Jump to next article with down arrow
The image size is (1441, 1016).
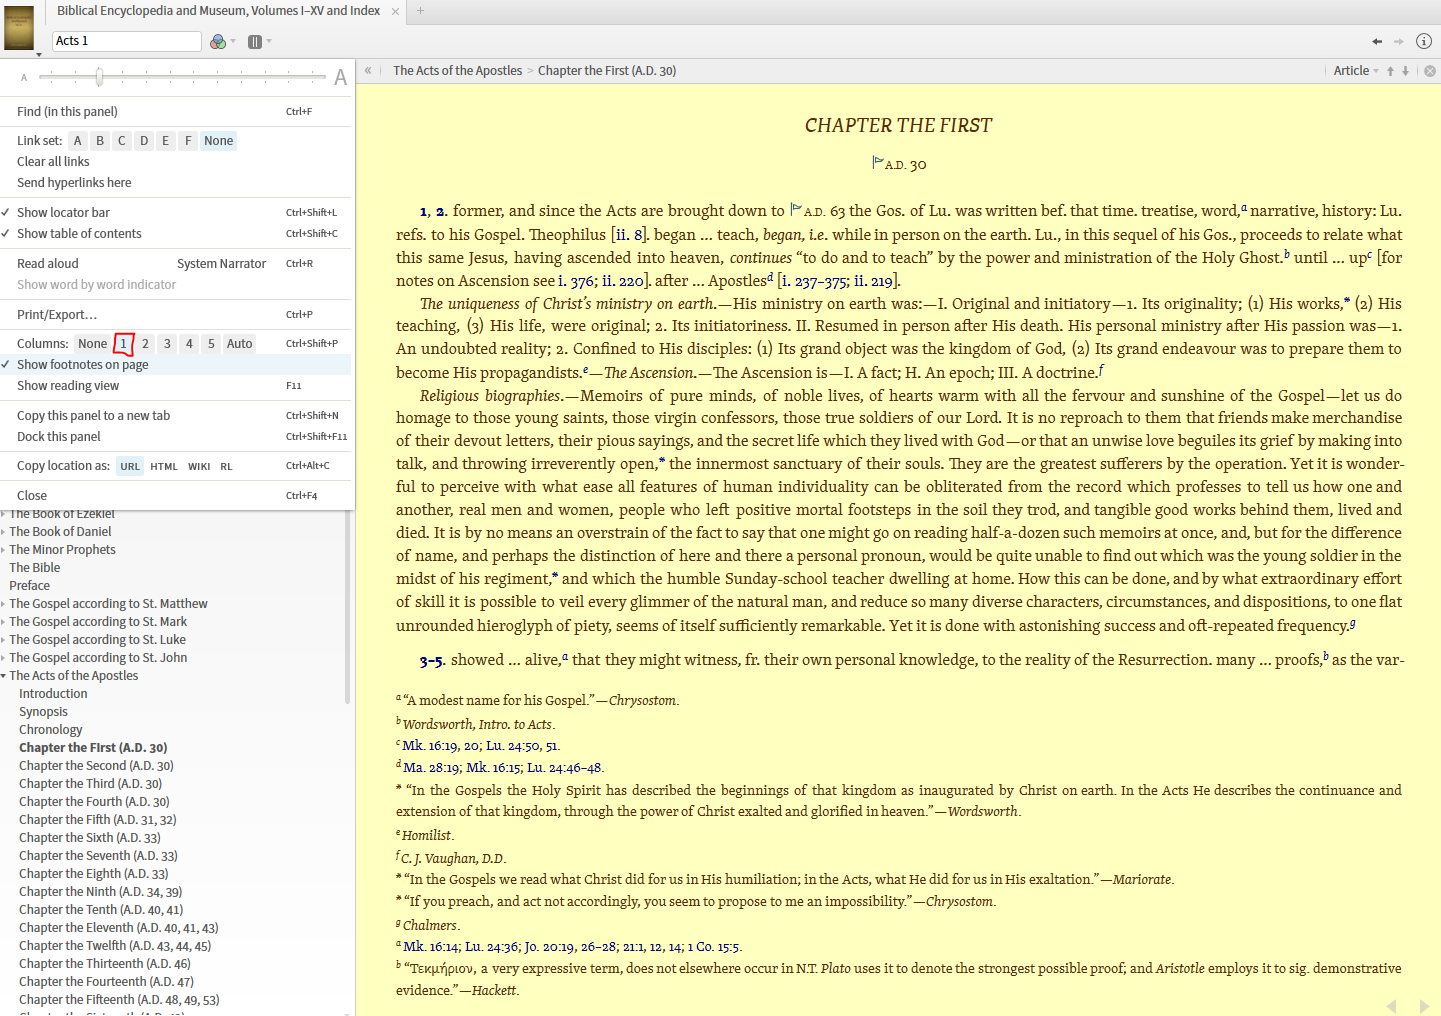[x=1405, y=71]
